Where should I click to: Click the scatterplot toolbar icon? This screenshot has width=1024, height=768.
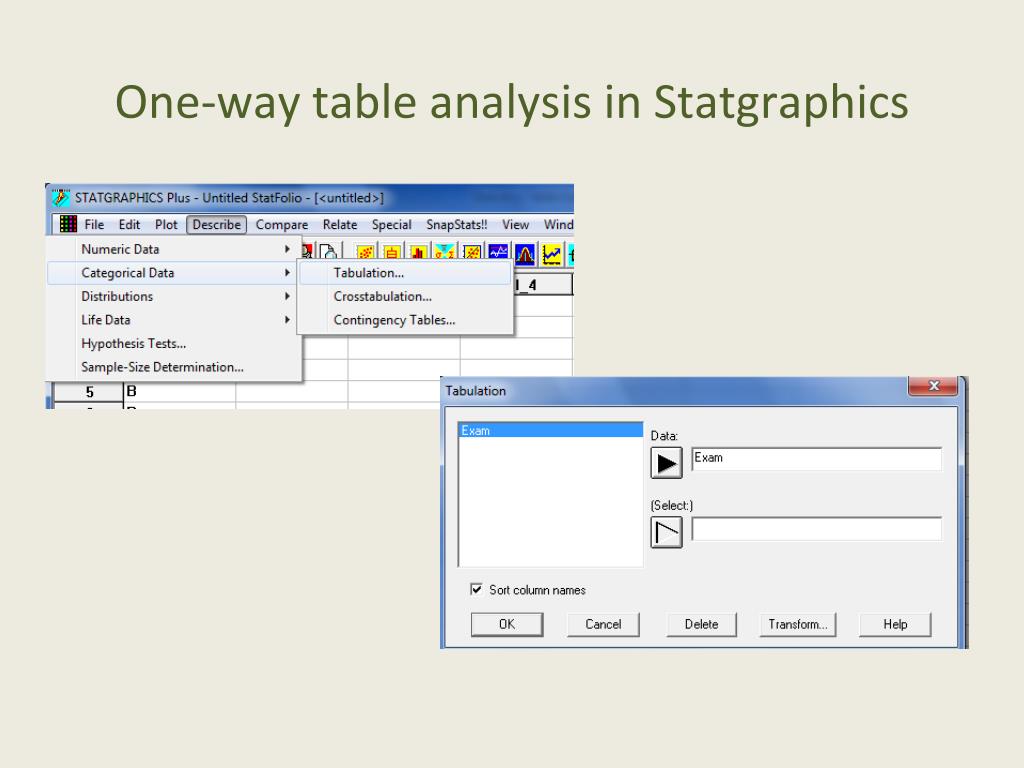(366, 251)
